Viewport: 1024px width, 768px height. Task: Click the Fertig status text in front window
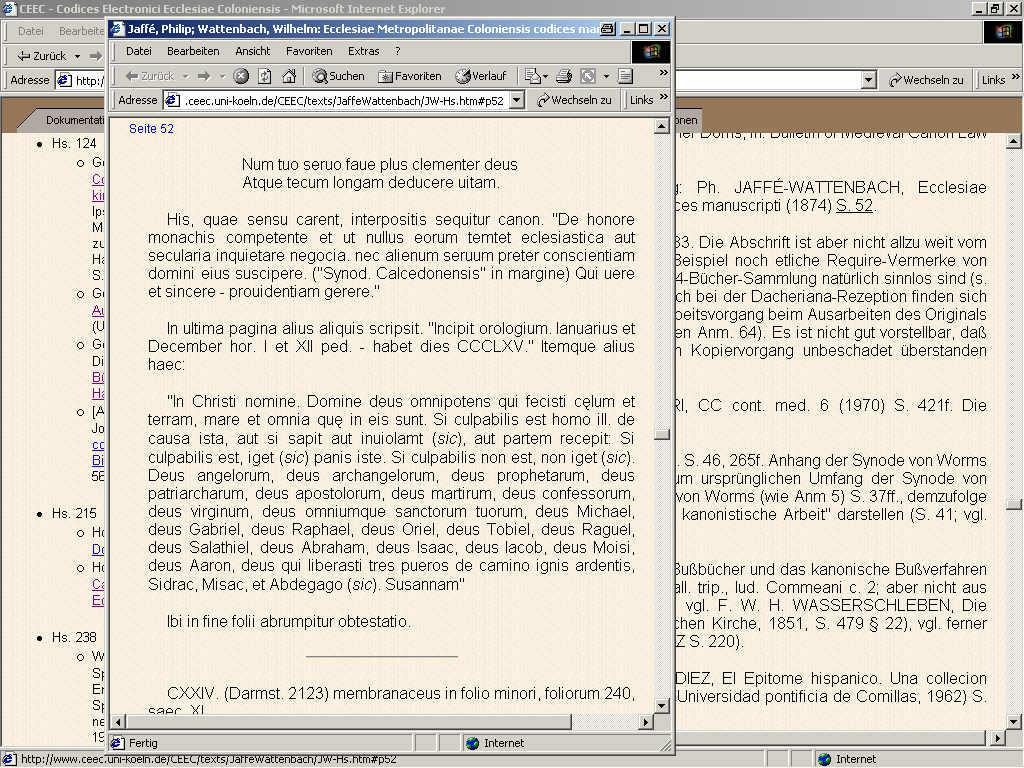pyautogui.click(x=143, y=743)
